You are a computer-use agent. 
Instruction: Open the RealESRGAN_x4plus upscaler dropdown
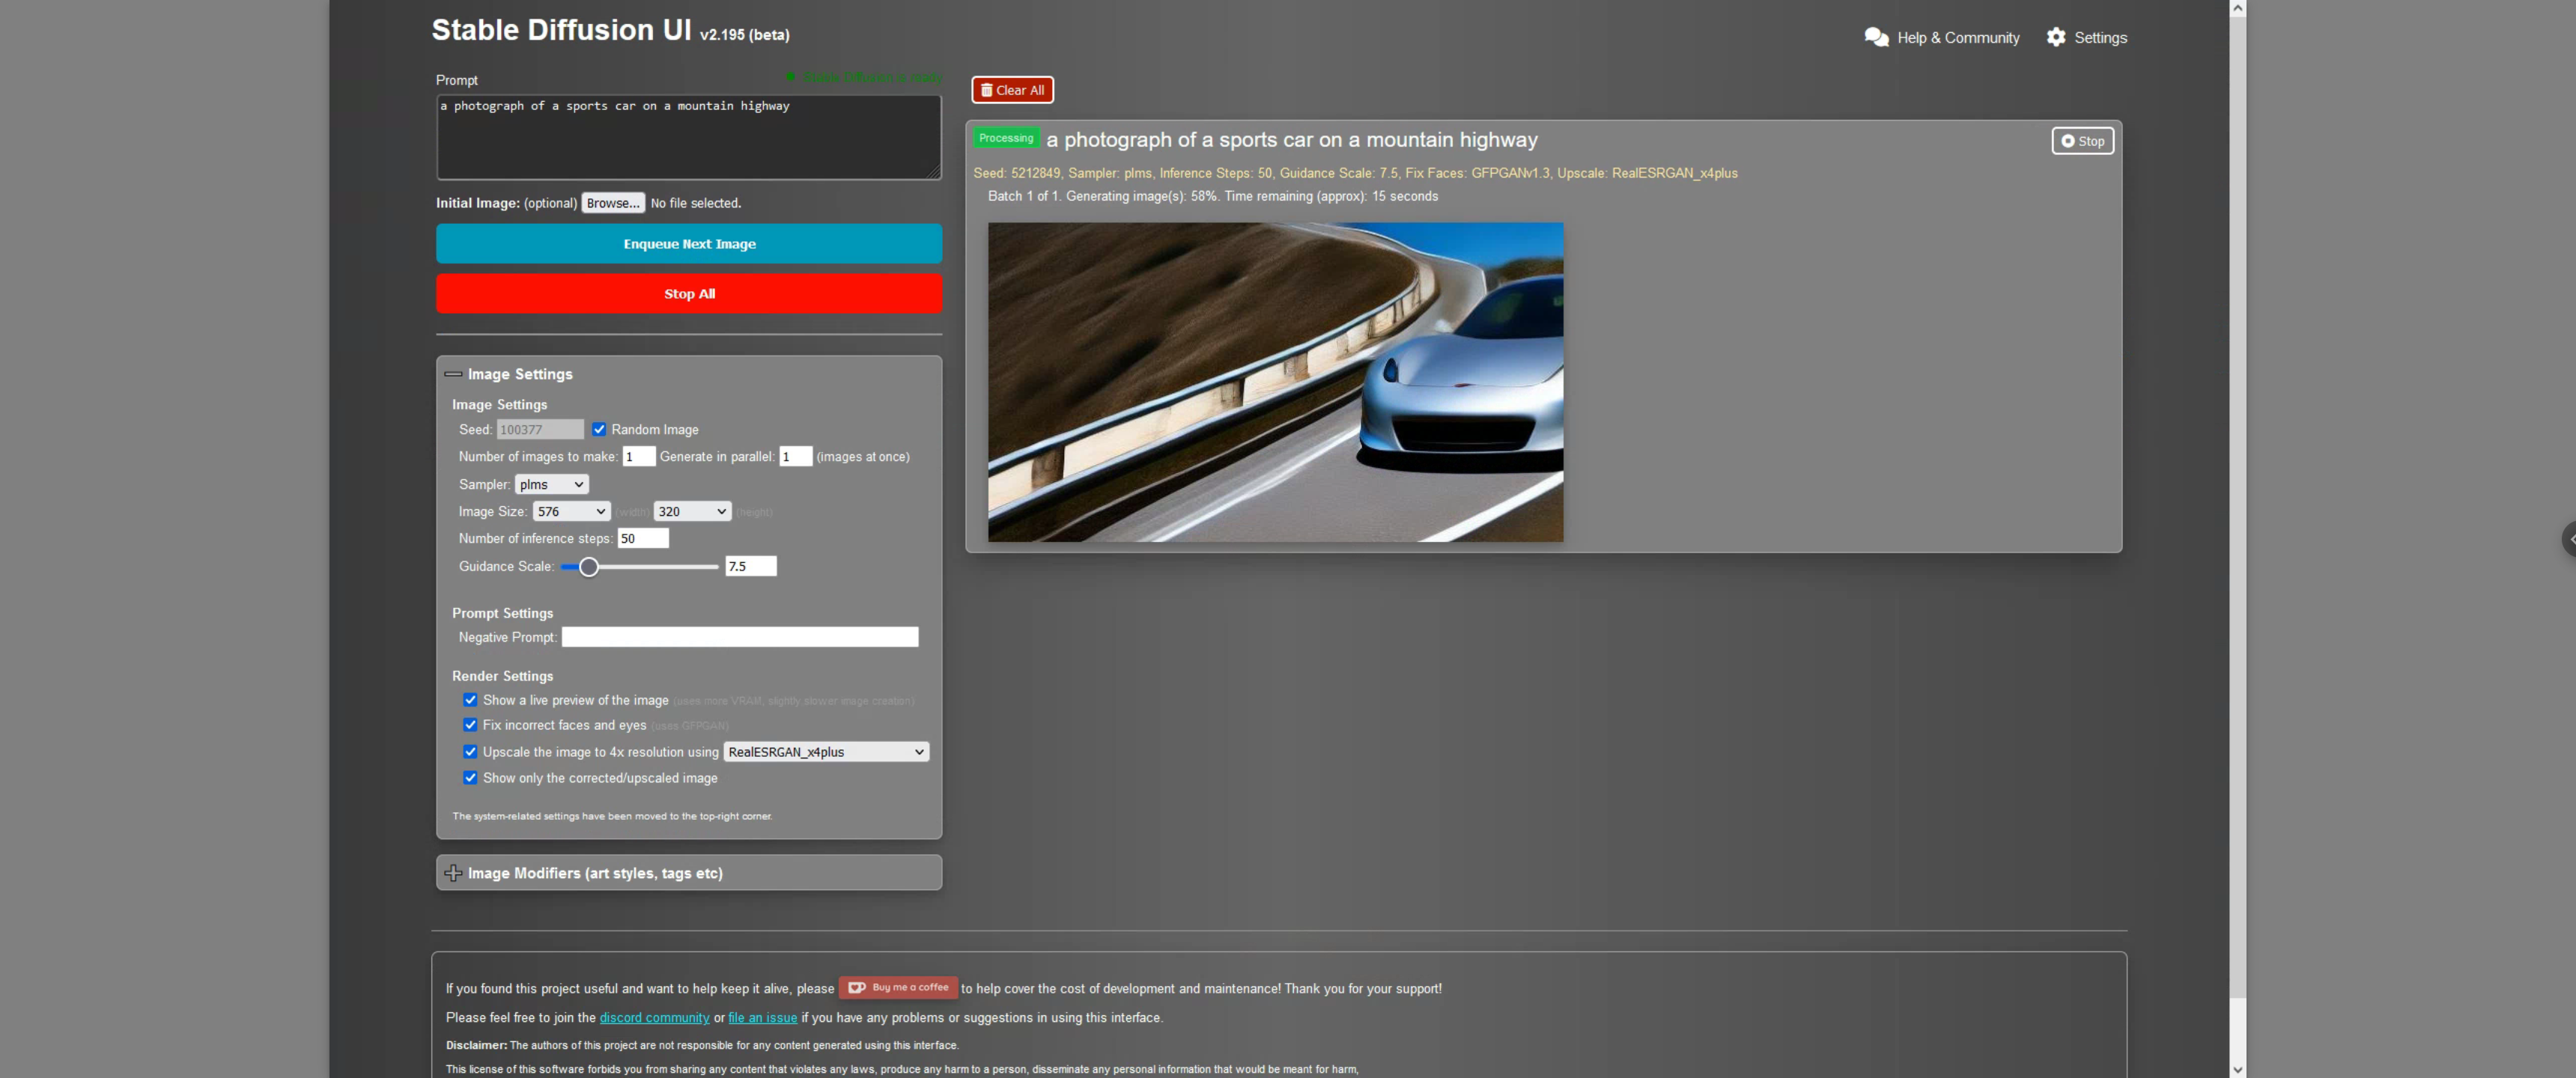tap(826, 752)
